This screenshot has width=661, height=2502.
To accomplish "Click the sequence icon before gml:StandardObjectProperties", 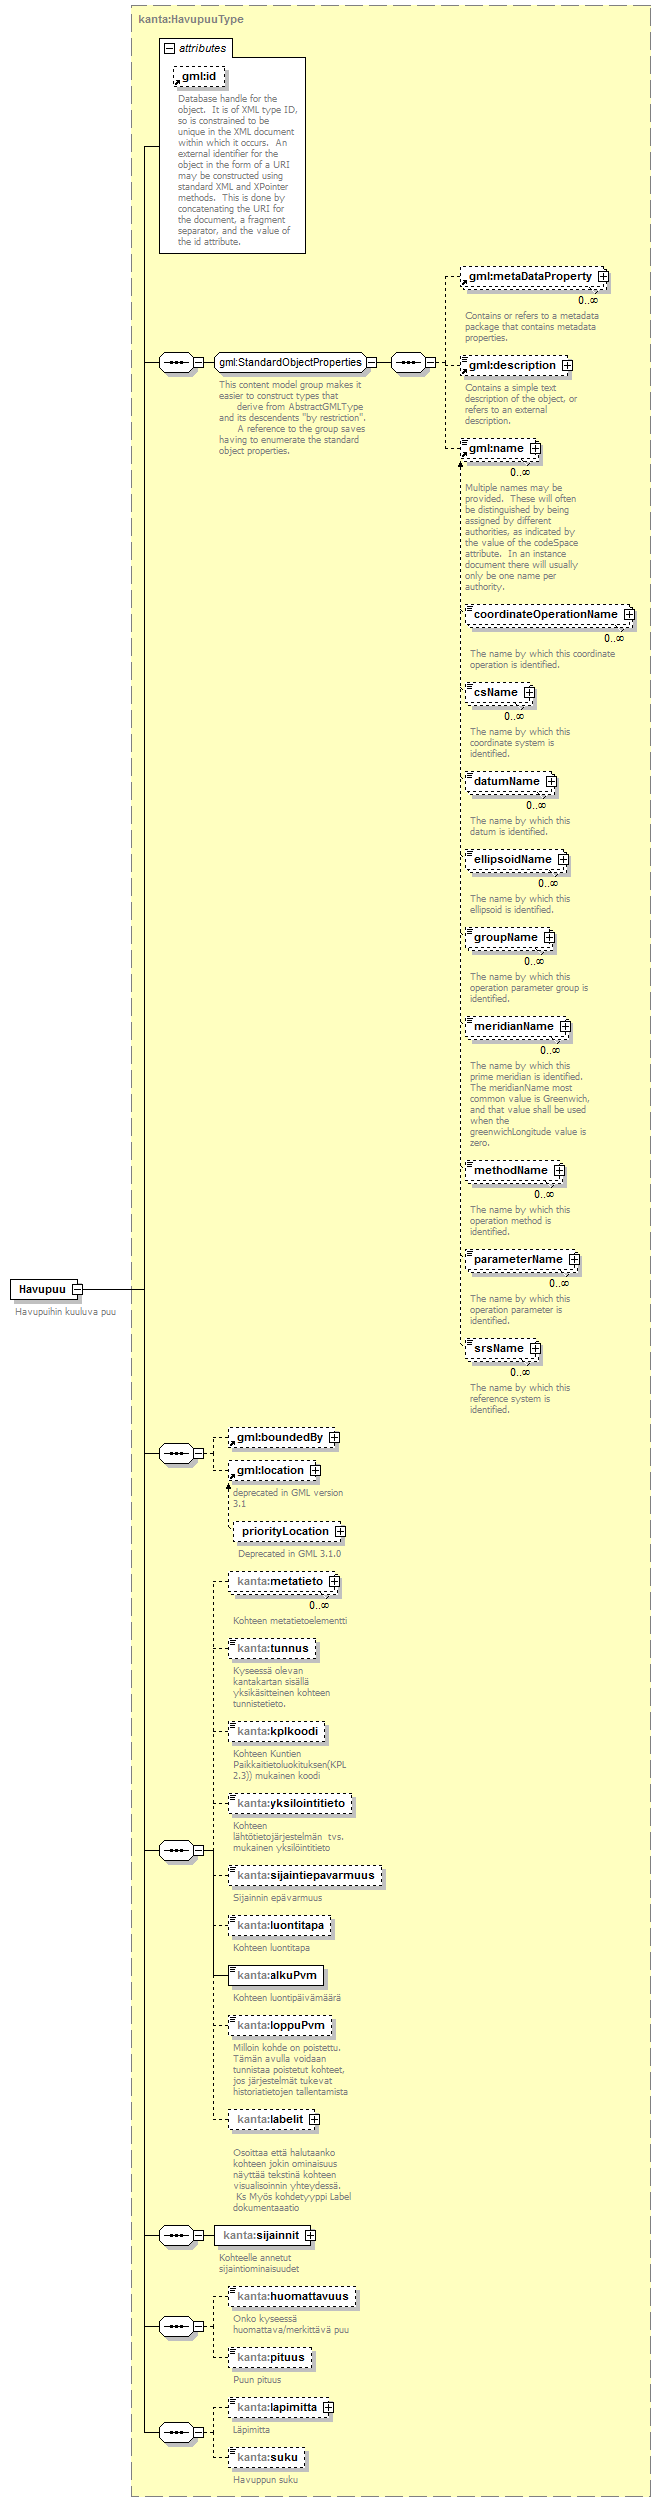I will click(176, 362).
